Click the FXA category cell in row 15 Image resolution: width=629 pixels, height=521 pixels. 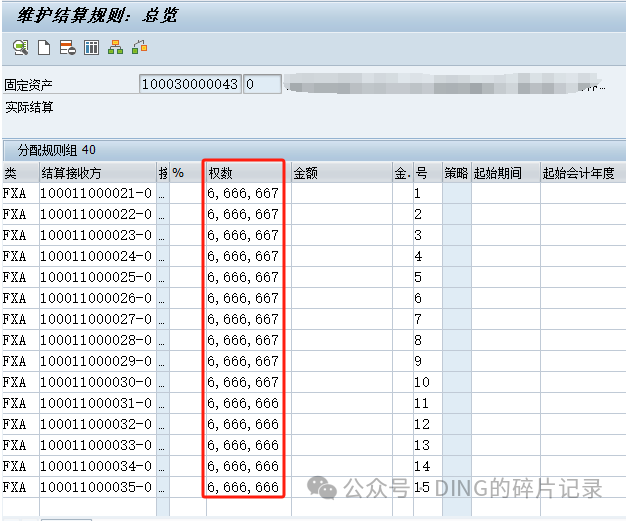(x=21, y=487)
